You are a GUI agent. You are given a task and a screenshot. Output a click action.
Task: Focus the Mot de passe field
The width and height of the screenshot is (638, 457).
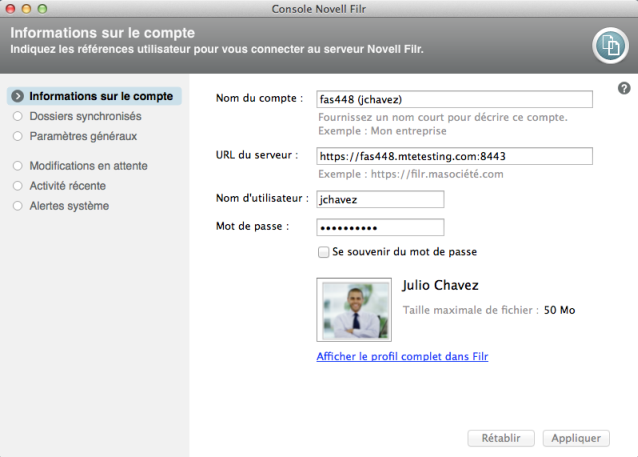click(x=380, y=227)
